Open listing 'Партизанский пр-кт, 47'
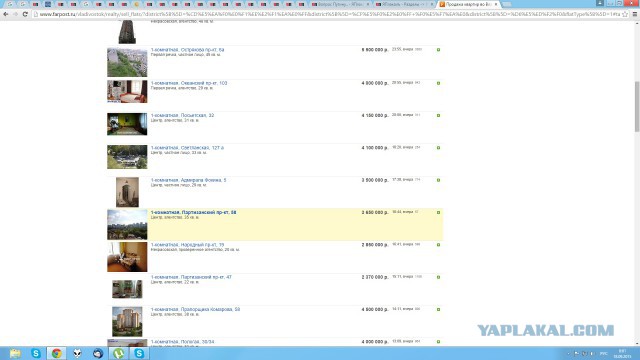Screen dimensions: 640x360 [191, 277]
